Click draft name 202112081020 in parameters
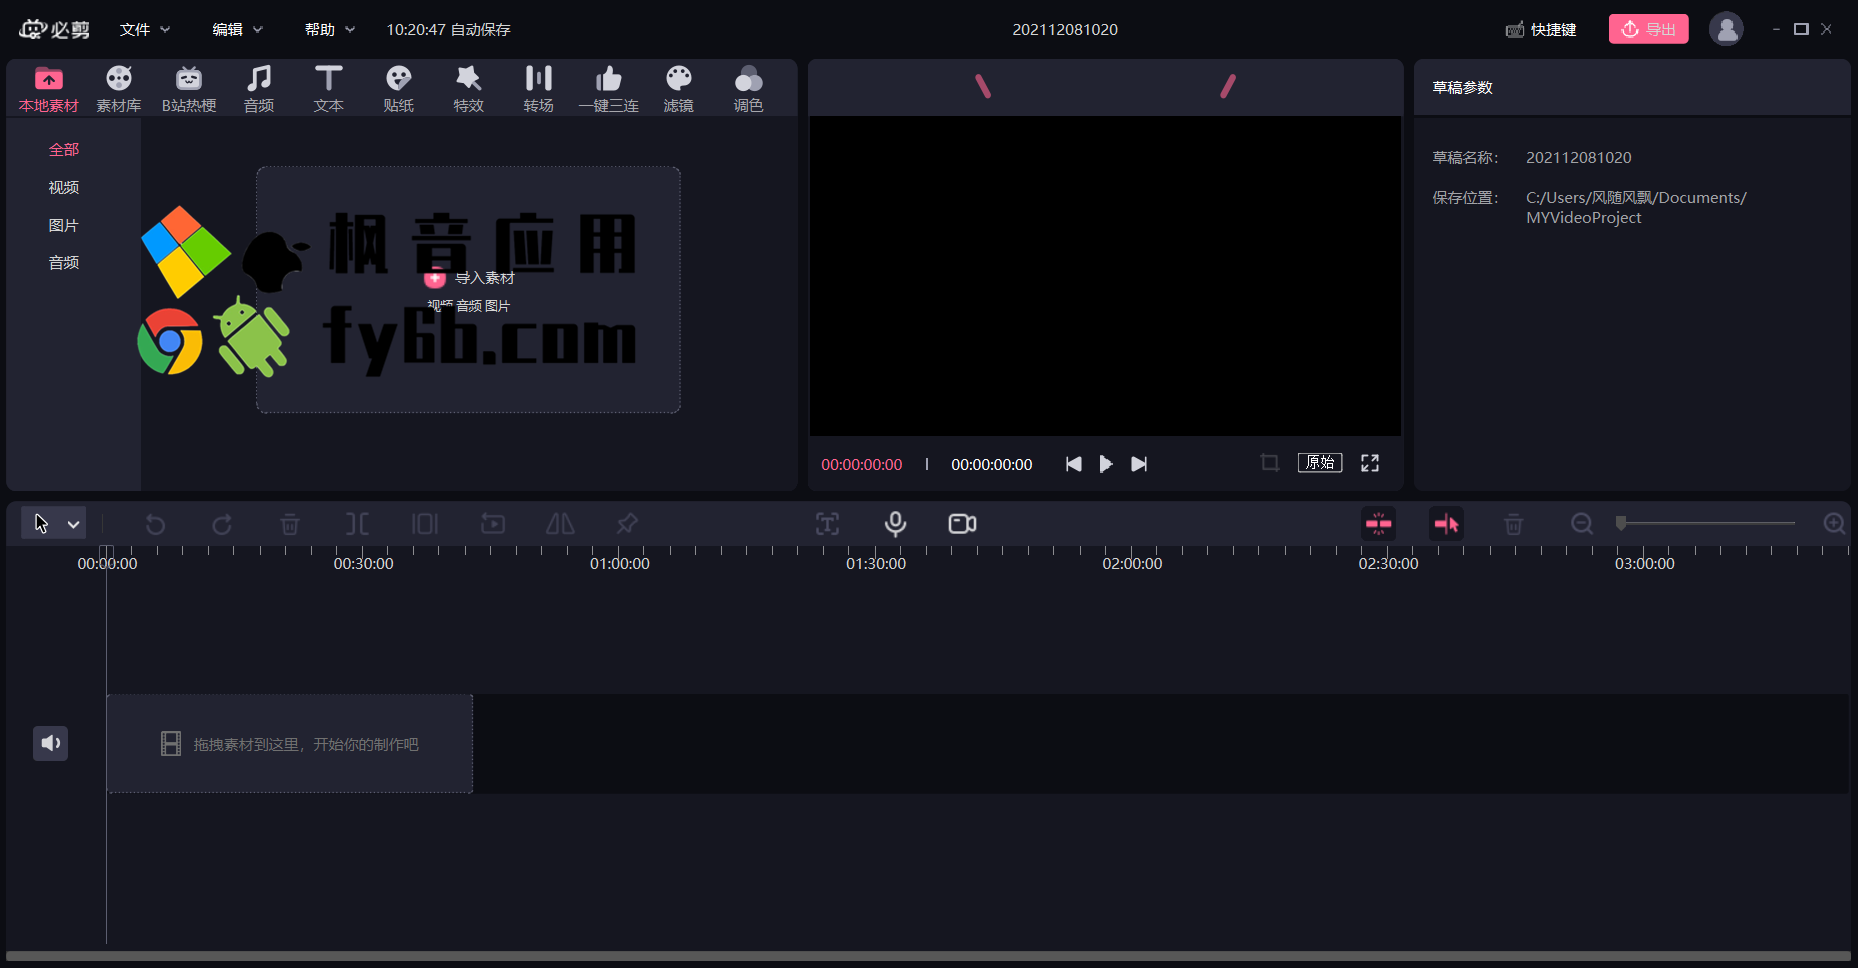Image resolution: width=1858 pixels, height=968 pixels. (x=1579, y=157)
